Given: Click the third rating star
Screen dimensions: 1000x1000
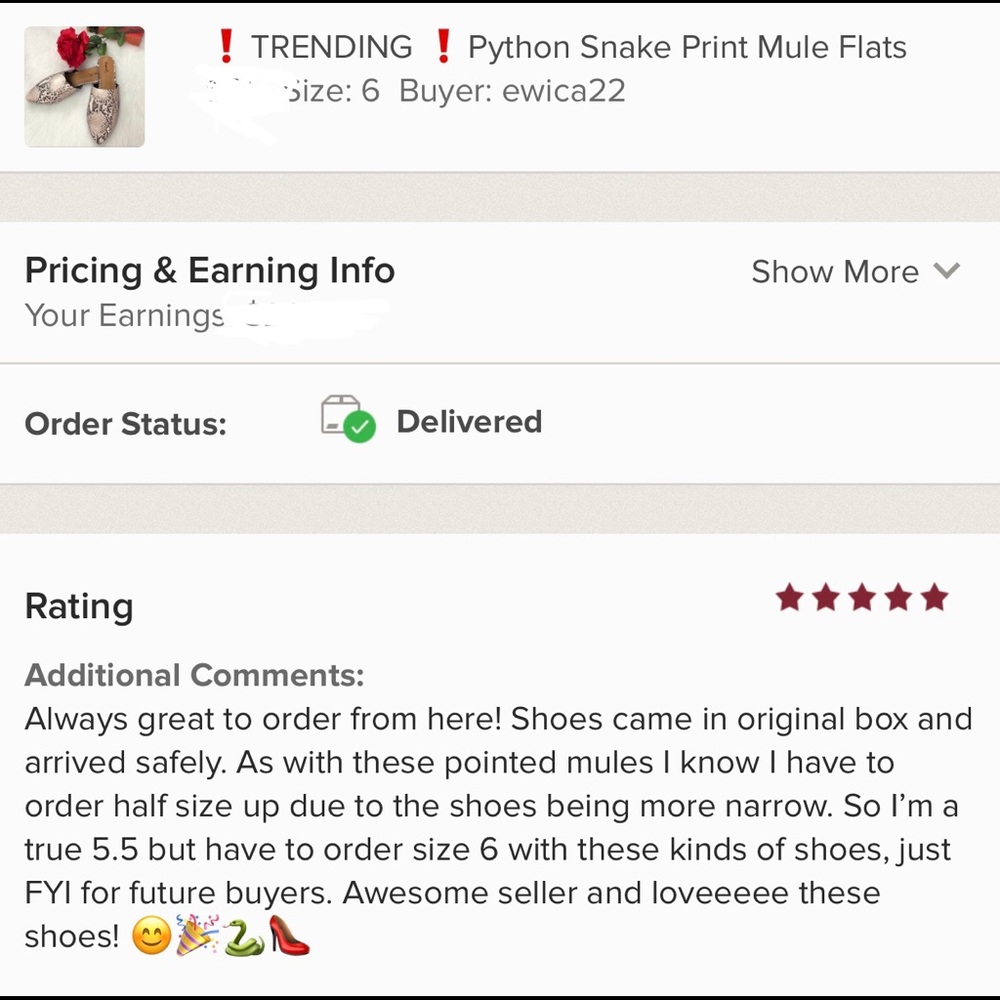Looking at the screenshot, I should (862, 599).
